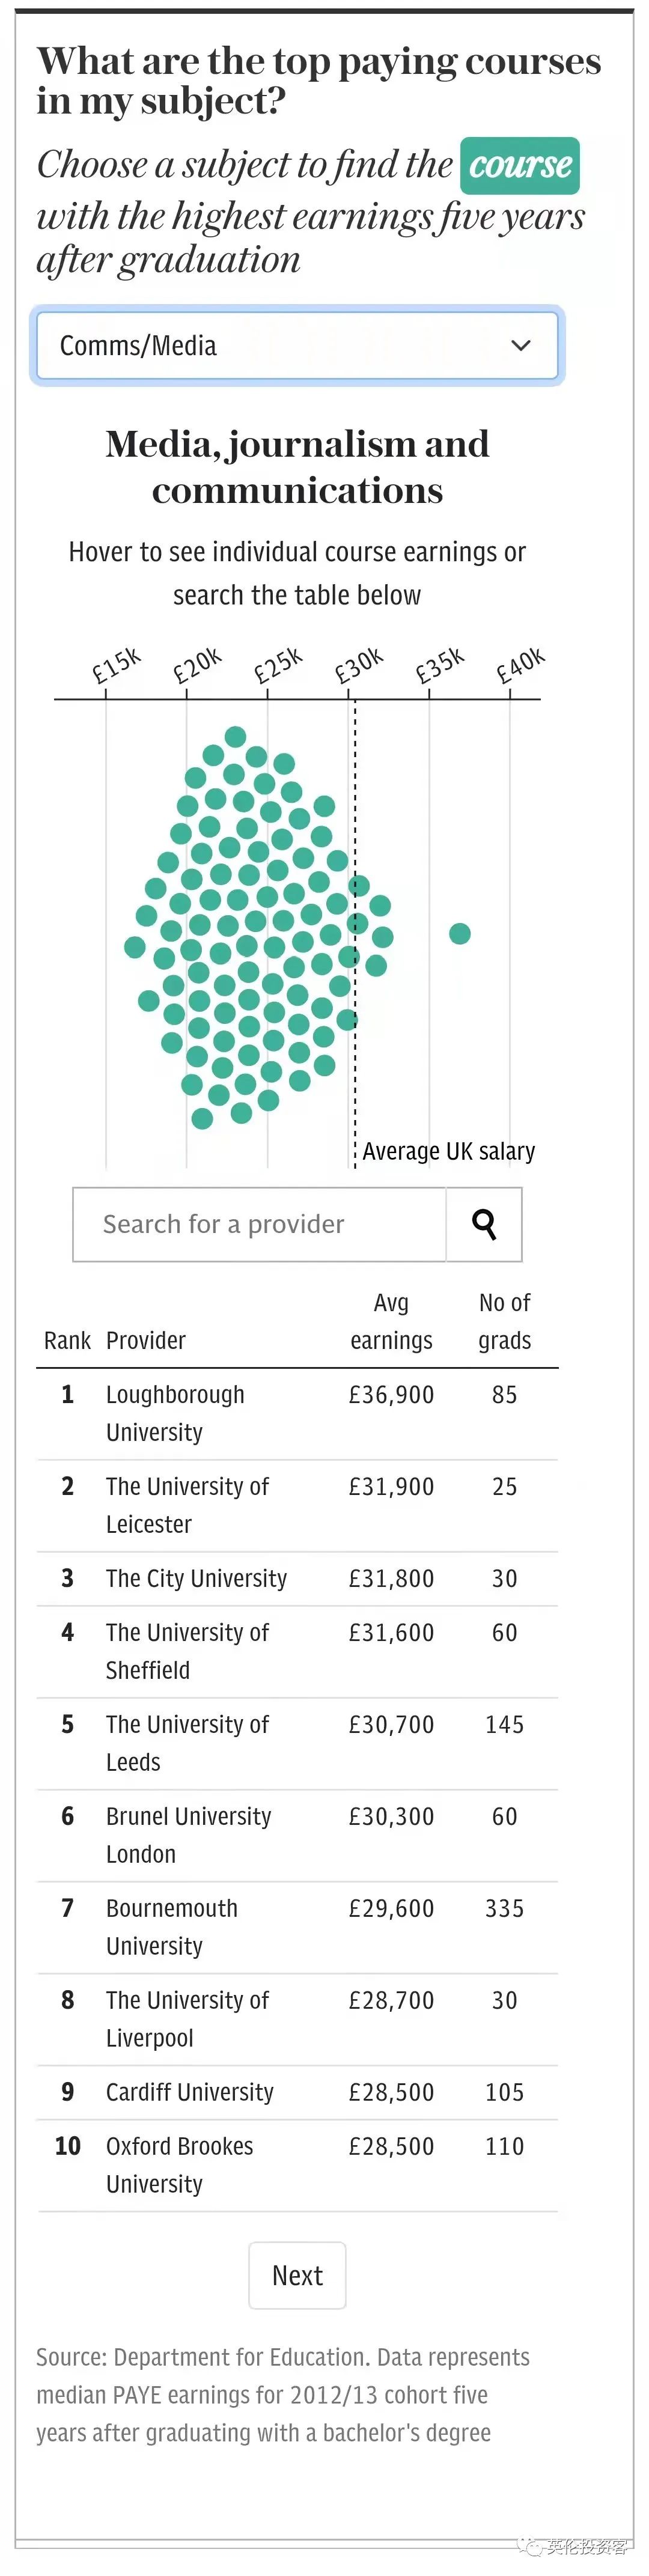Click the leftmost dot in the swarm chart
The height and width of the screenshot is (2576, 649).
pos(135,946)
